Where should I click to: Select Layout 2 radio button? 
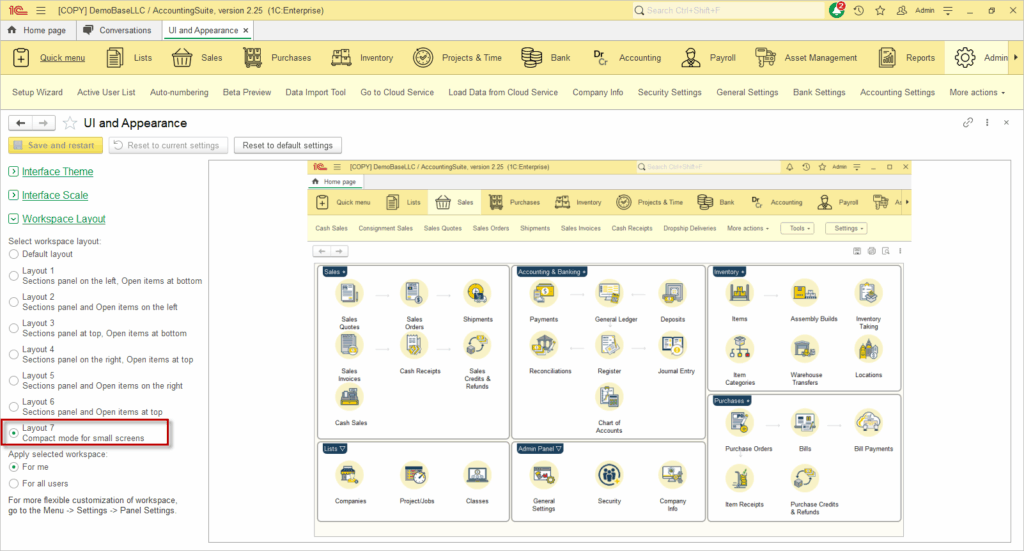pos(14,302)
